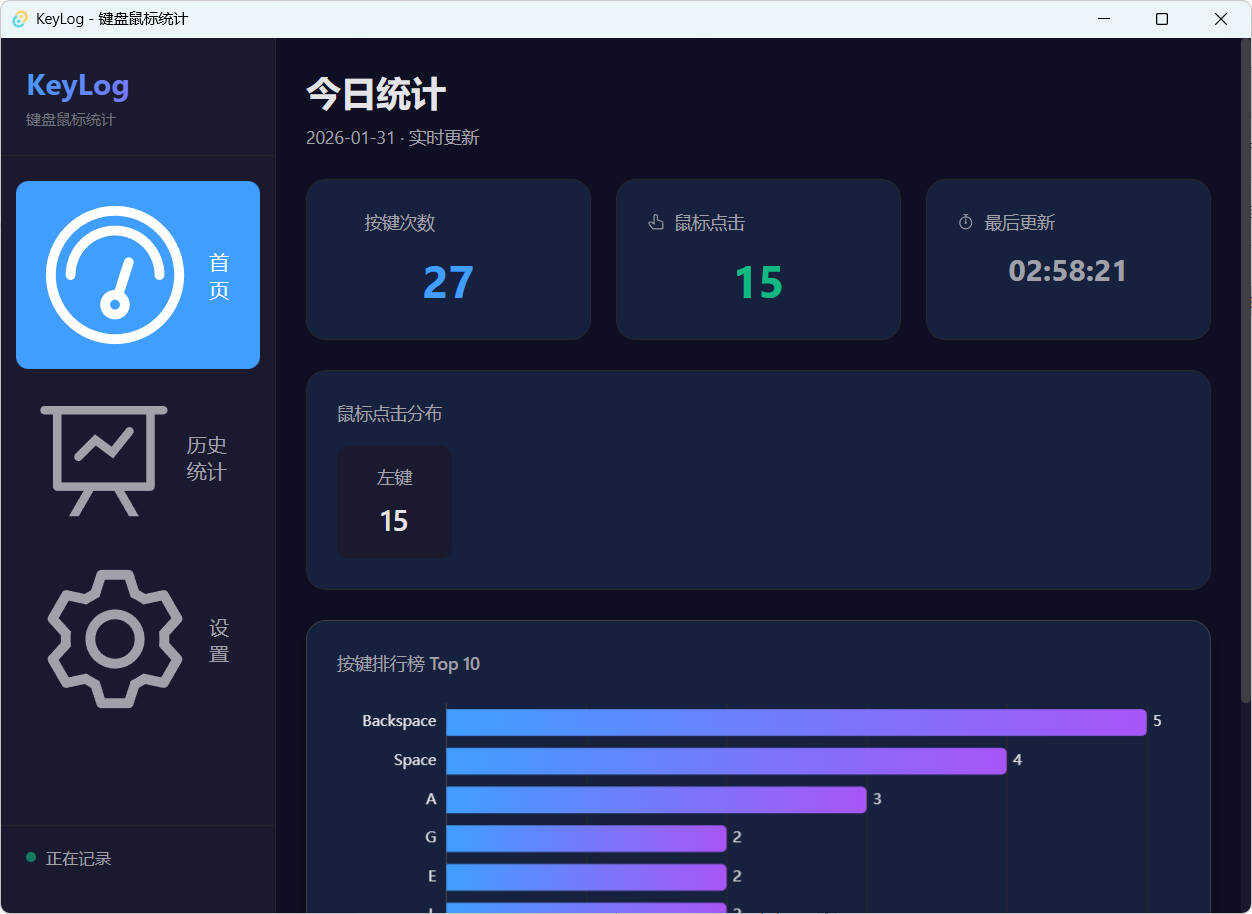Click the KeyLog heading in the sidebar
The image size is (1252, 914).
tap(77, 85)
